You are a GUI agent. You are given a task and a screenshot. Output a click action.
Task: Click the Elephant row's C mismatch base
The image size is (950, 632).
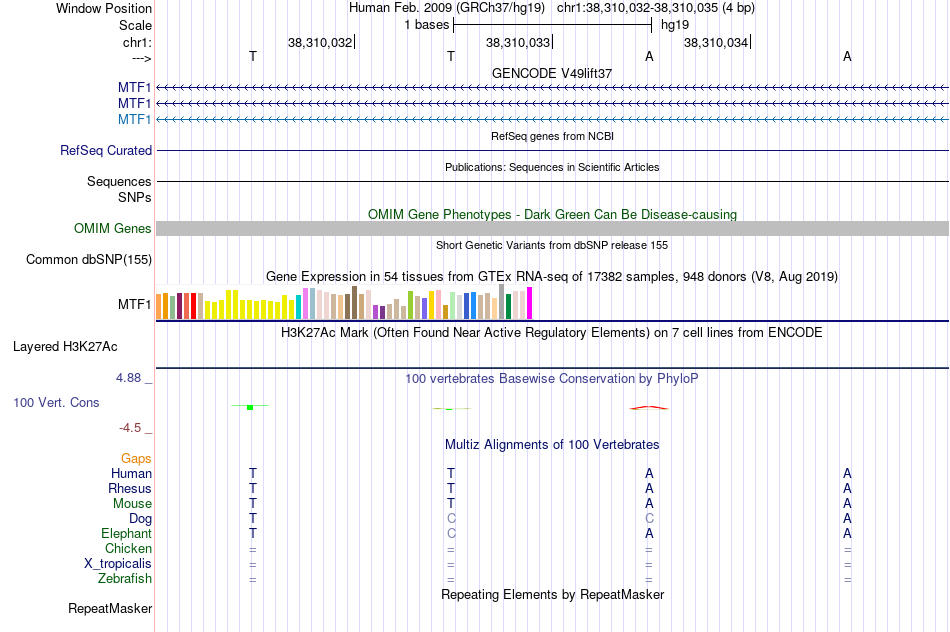[451, 533]
